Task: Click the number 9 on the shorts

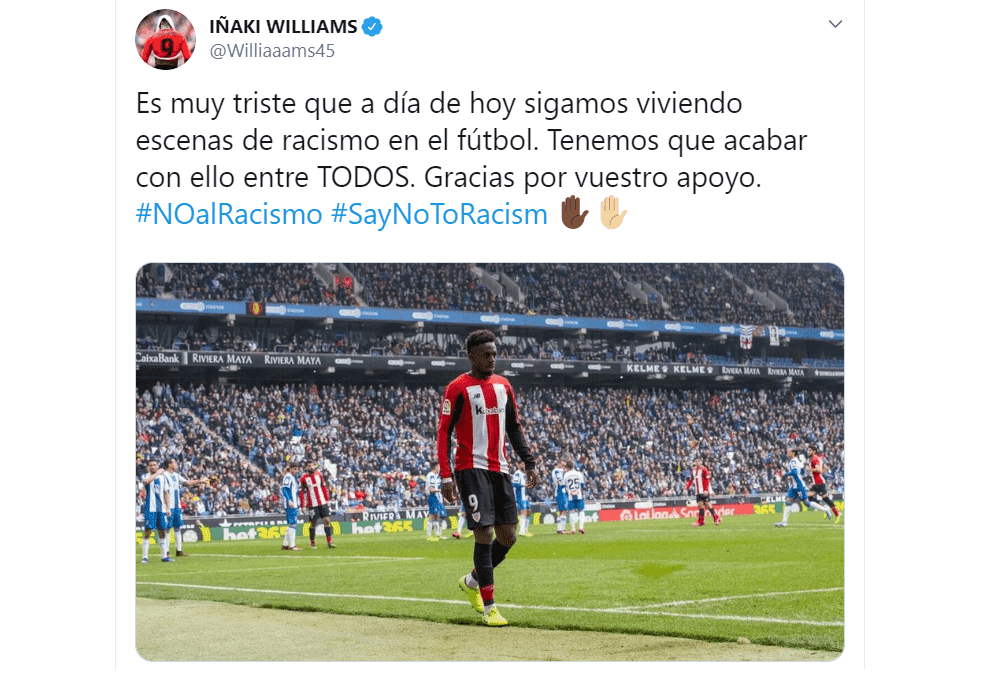Action: [473, 503]
